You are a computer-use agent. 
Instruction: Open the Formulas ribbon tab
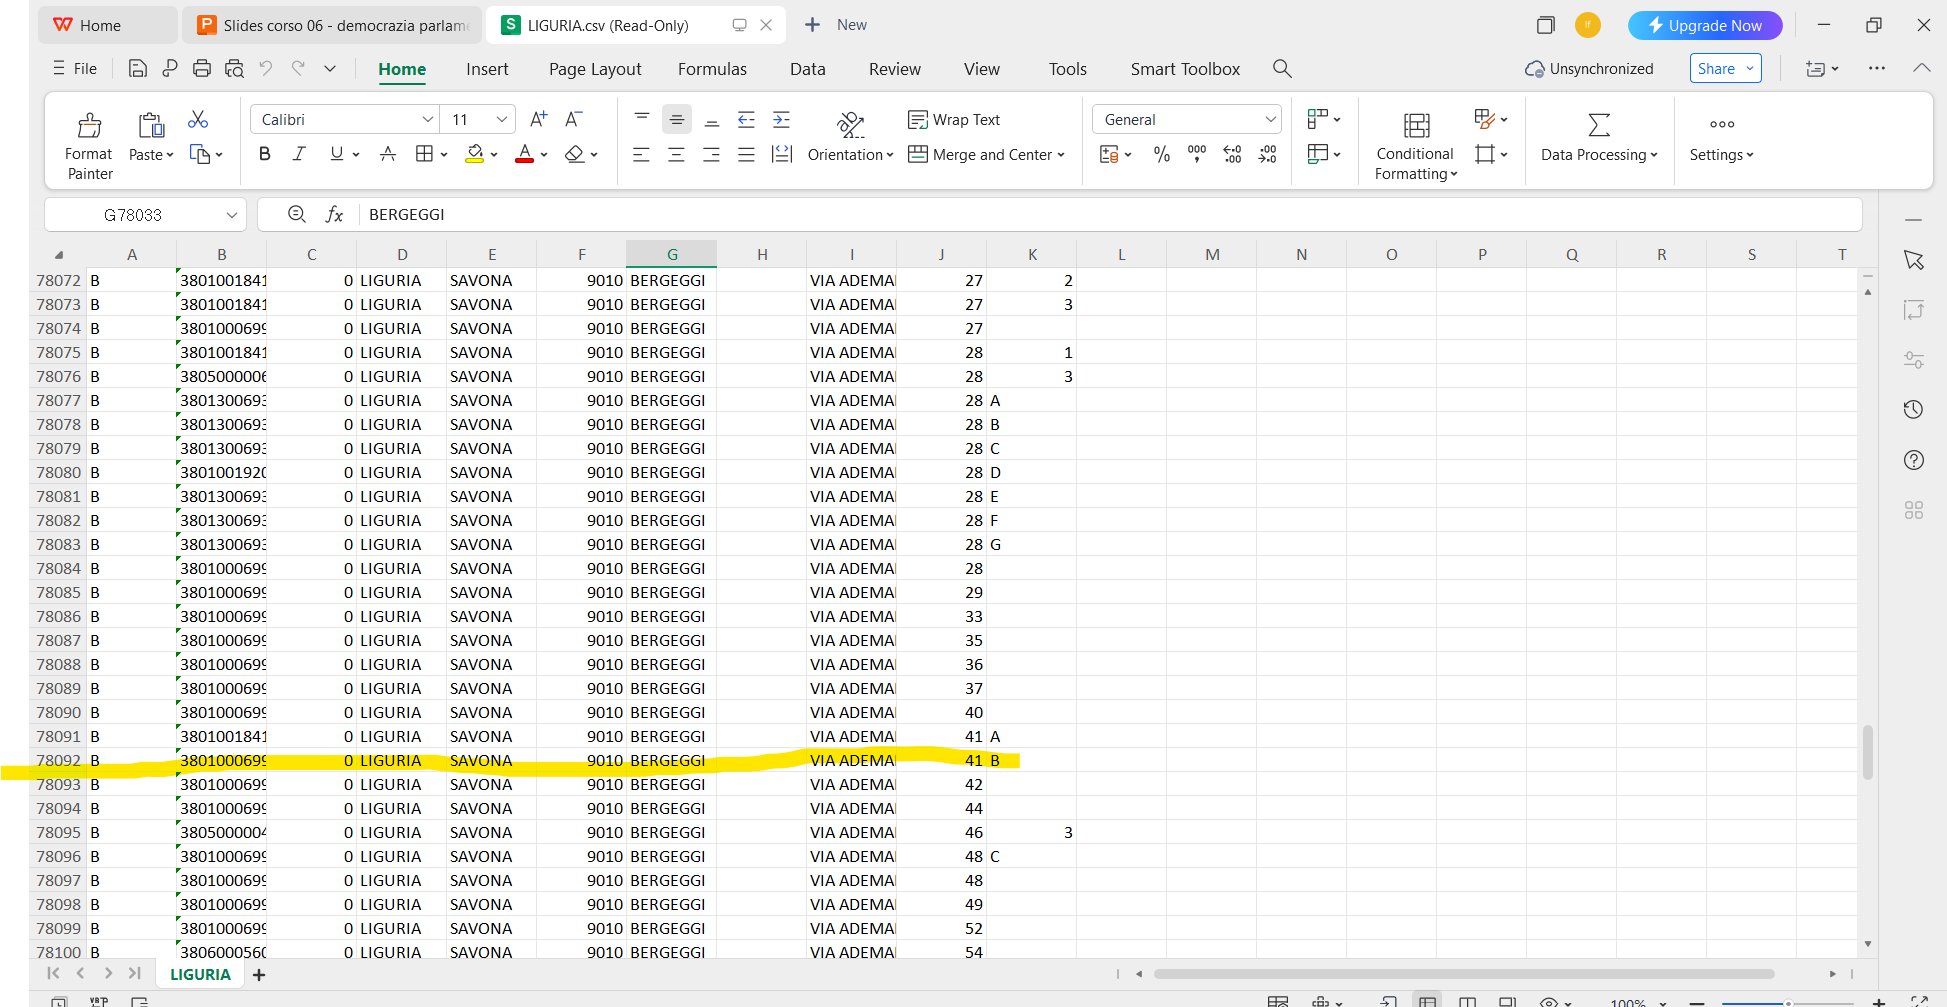[711, 69]
